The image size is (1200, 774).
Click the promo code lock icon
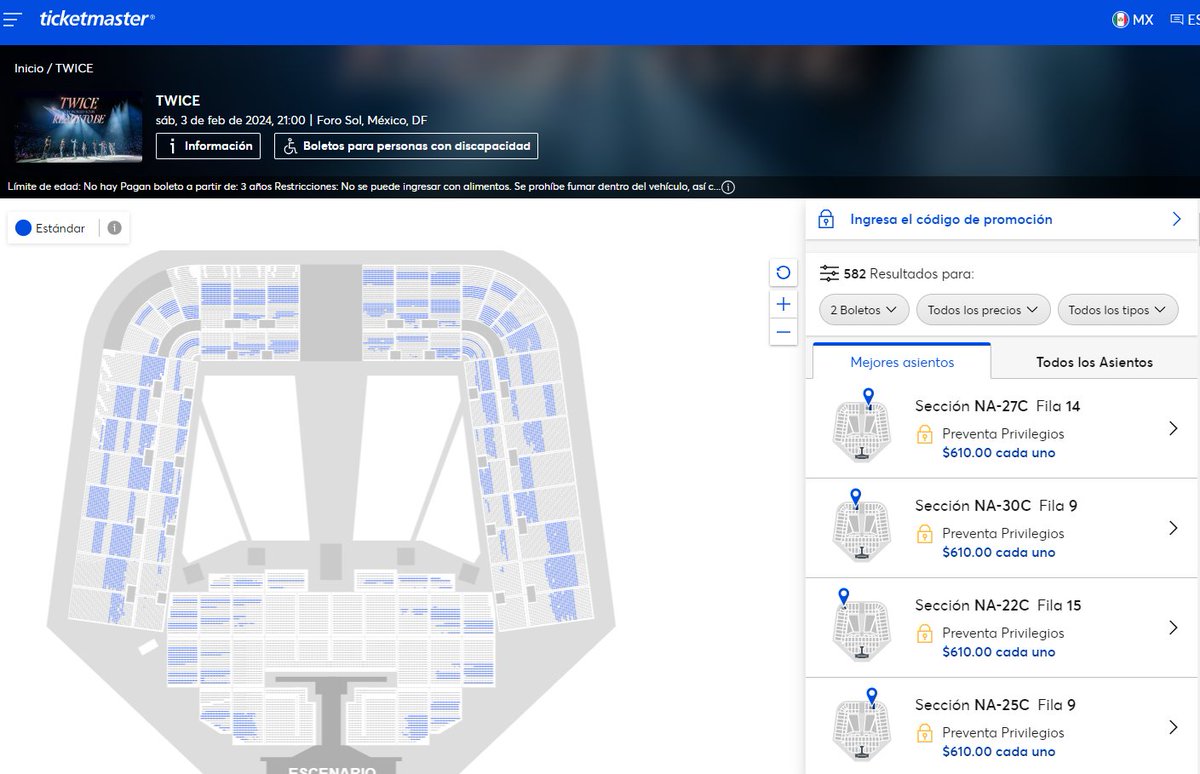pos(826,219)
